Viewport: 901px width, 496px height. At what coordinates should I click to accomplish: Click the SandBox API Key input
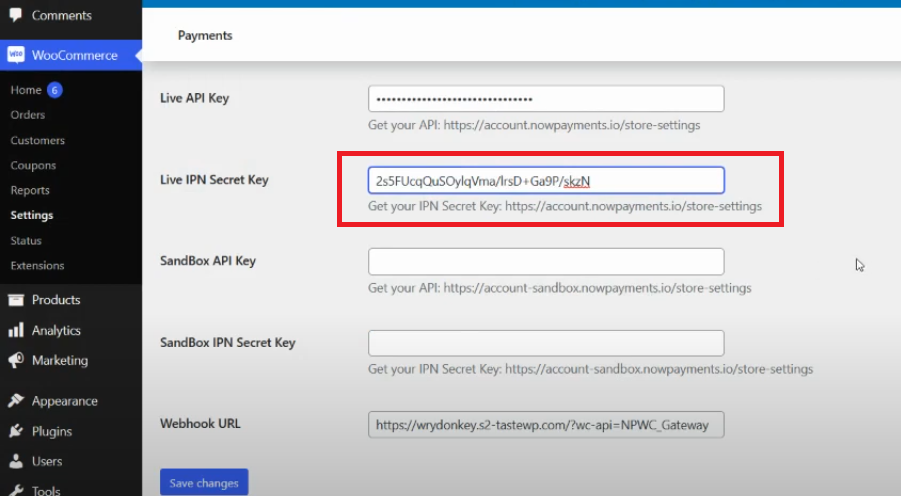coord(545,262)
